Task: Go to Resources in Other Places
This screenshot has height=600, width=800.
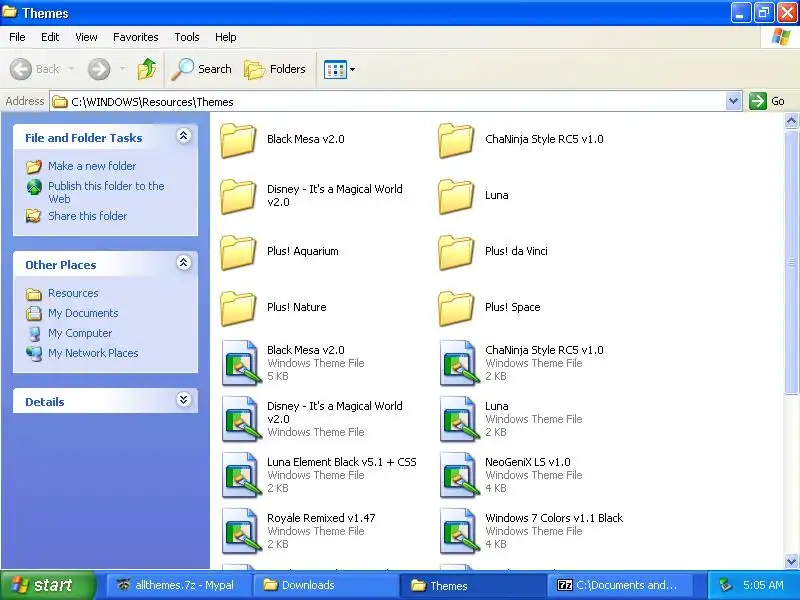Action: (x=73, y=293)
